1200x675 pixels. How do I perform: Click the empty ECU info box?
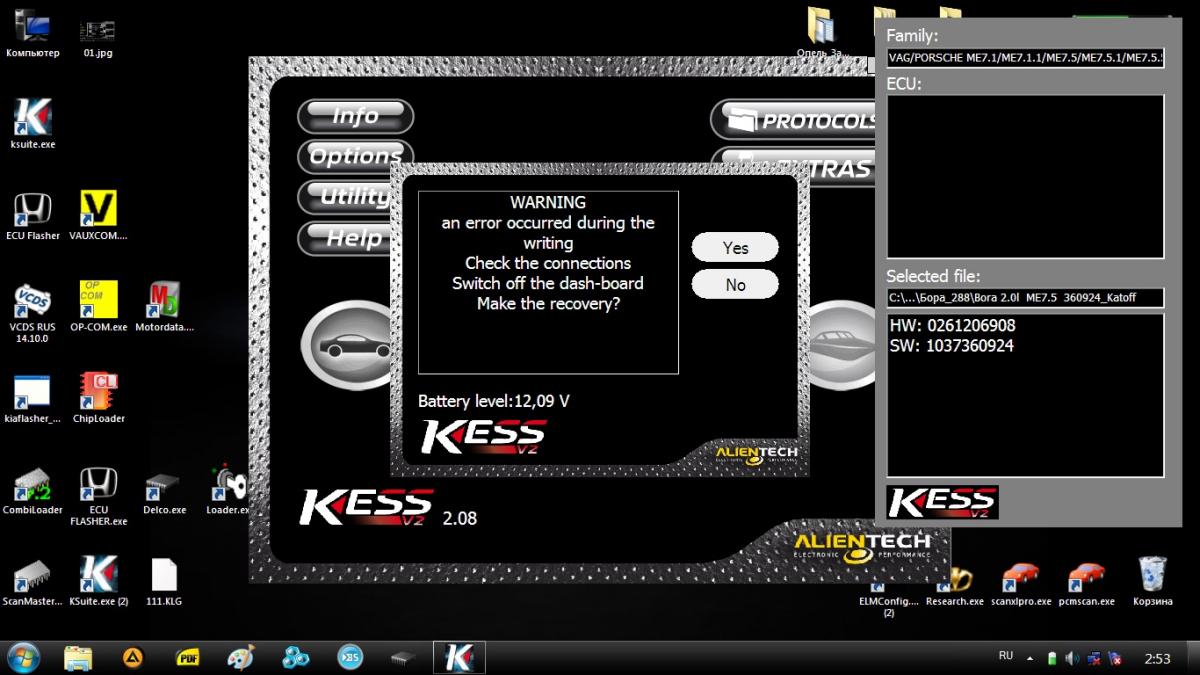pos(1025,177)
